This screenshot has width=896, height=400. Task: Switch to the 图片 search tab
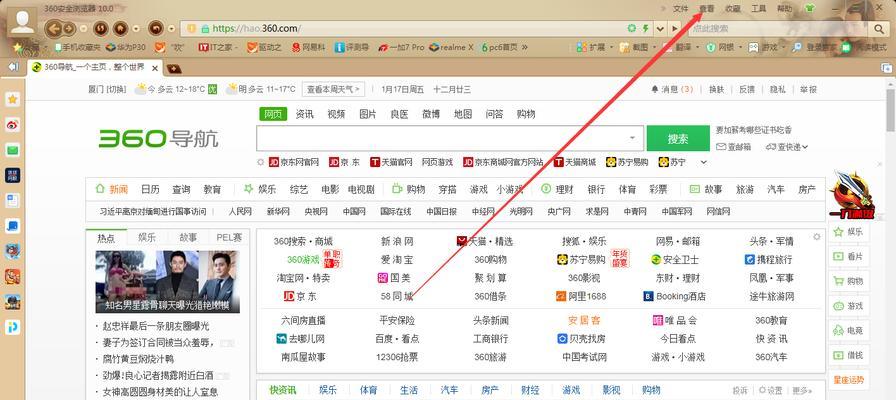(368, 114)
